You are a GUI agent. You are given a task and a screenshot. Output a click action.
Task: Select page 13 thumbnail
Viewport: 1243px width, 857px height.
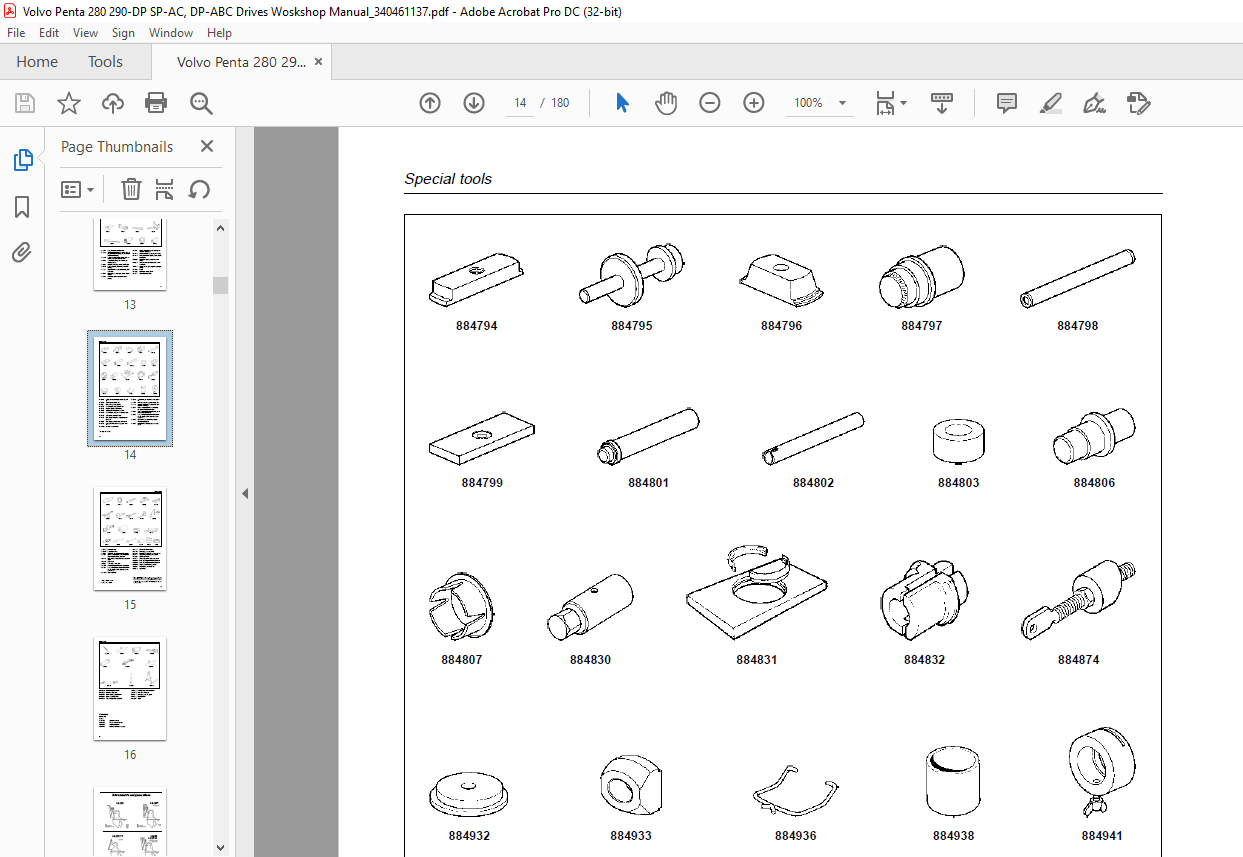pos(130,255)
